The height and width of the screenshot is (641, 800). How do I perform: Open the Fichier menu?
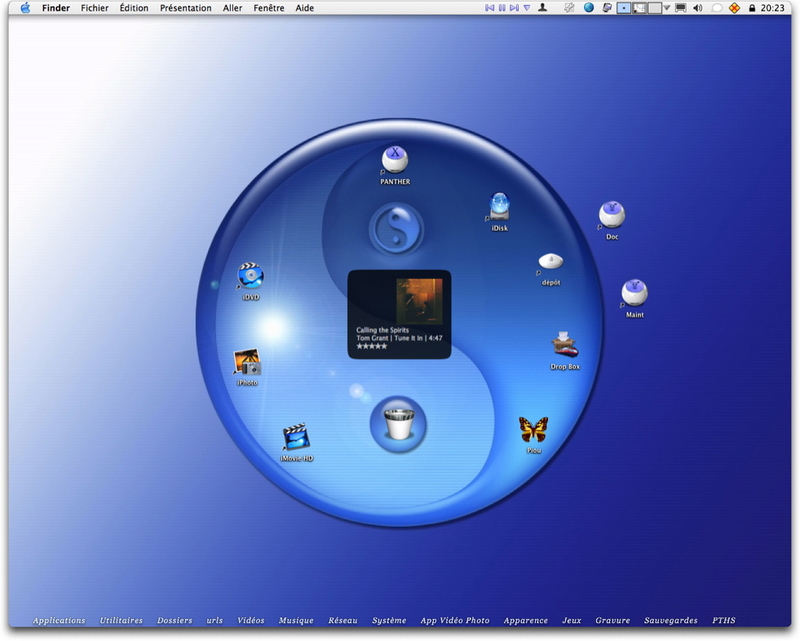pyautogui.click(x=94, y=8)
